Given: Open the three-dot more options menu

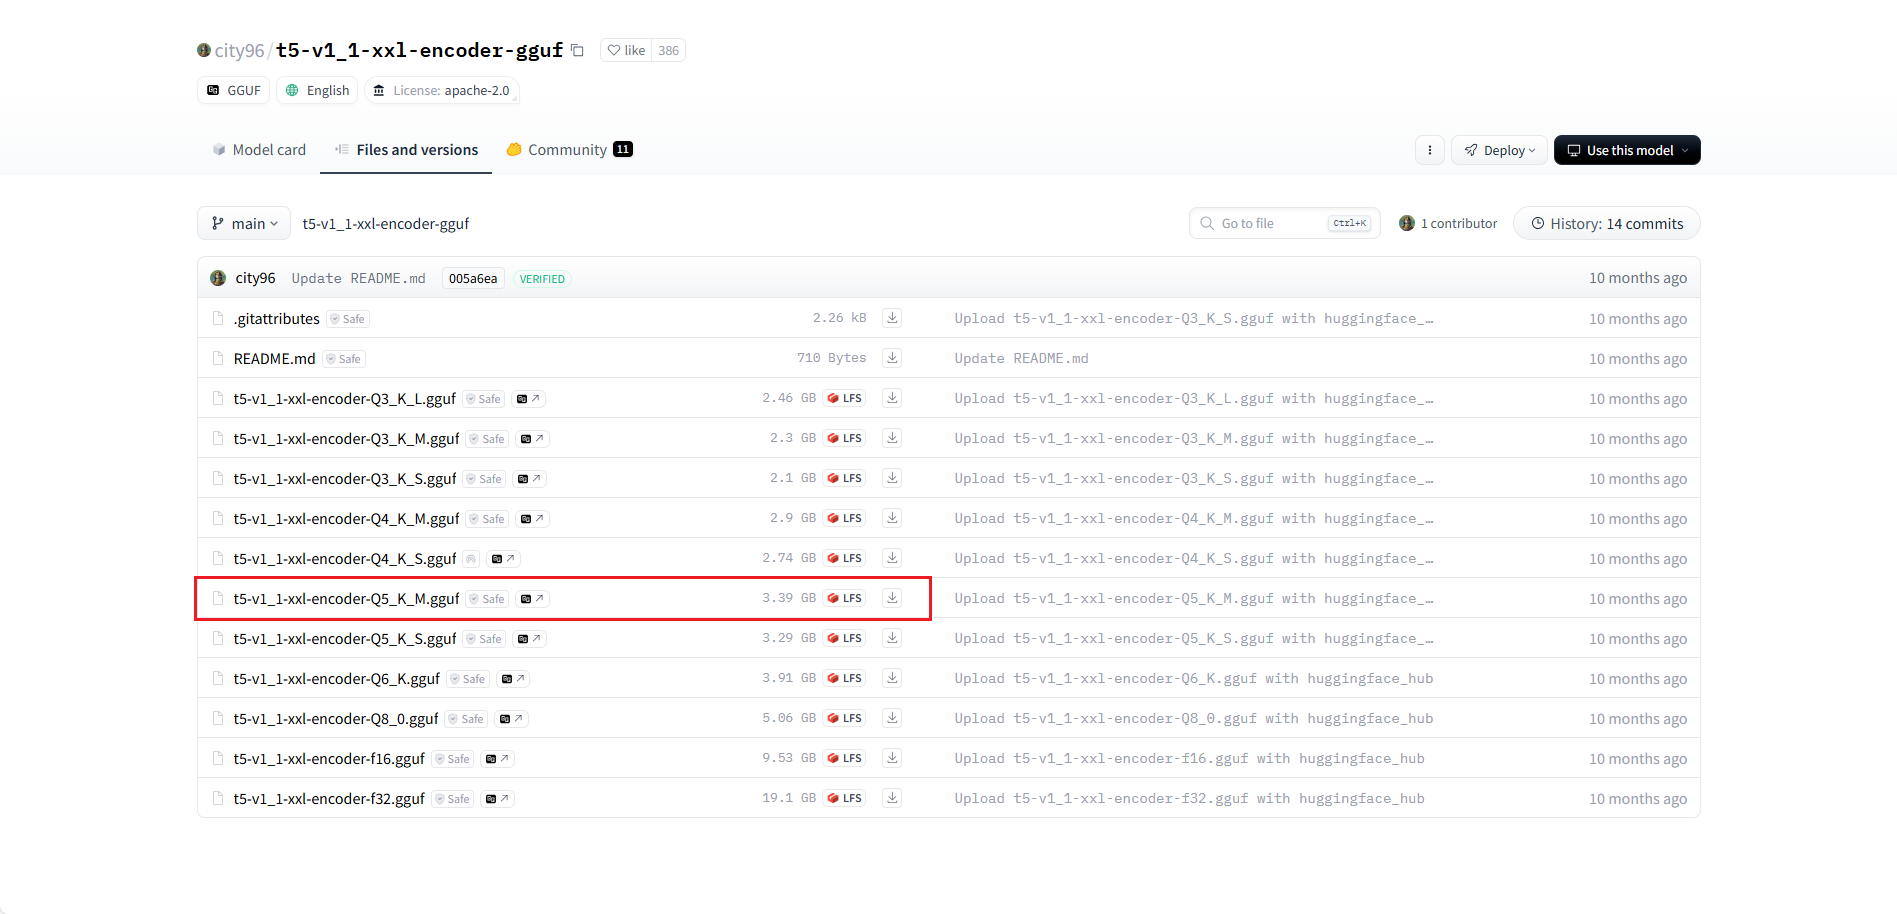Looking at the screenshot, I should click(x=1429, y=150).
